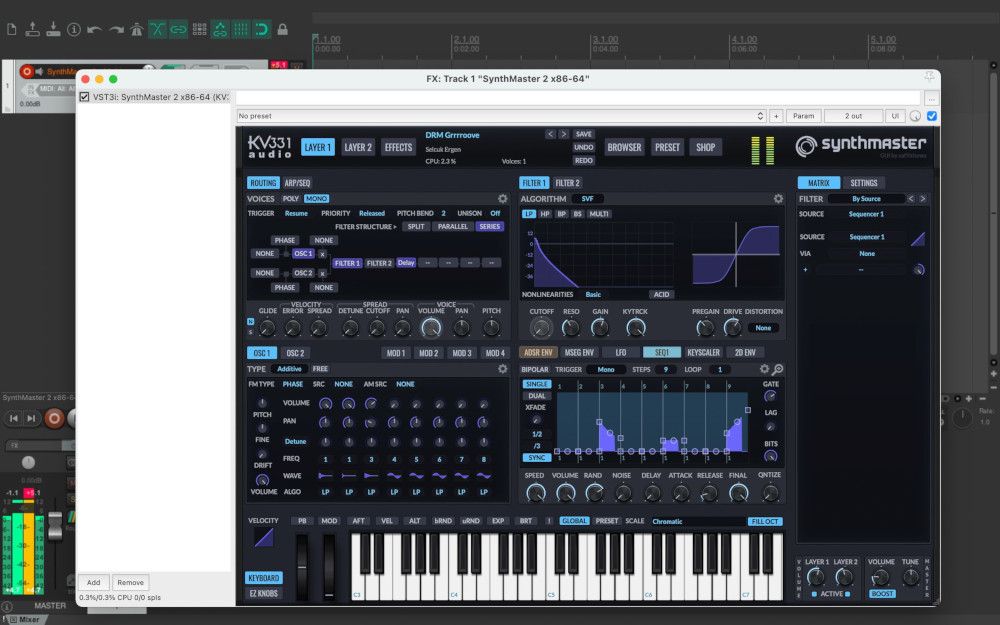Image resolution: width=1000 pixels, height=625 pixels.
Task: Toggle the metronome icon in REAPER toolbar
Action: [136, 29]
